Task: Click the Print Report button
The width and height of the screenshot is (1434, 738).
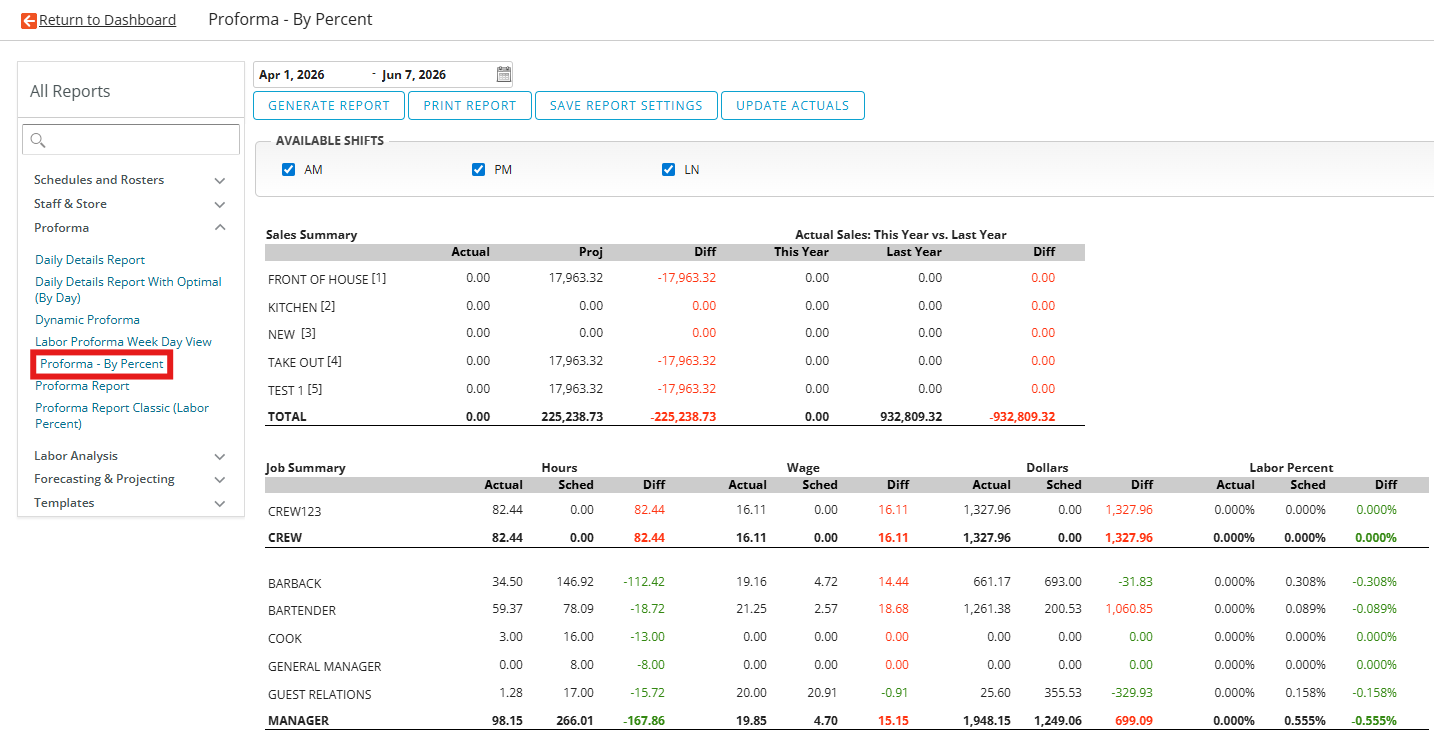Action: [x=470, y=105]
